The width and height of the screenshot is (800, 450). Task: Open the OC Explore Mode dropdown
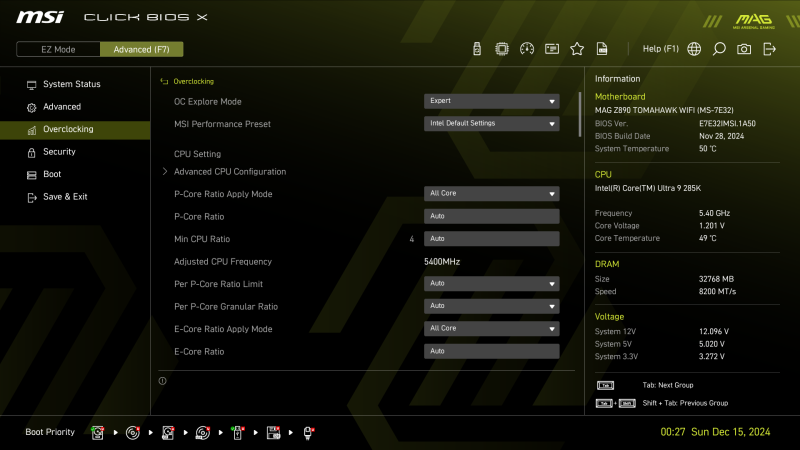click(491, 101)
